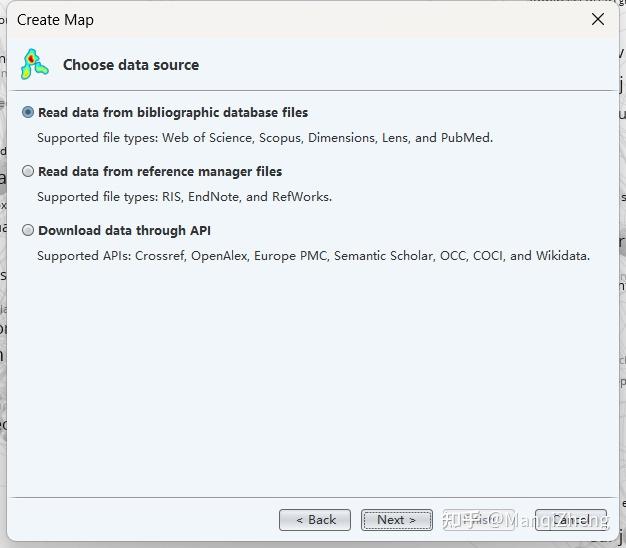Image resolution: width=626 pixels, height=548 pixels.
Task: Select the bibliographic database files radio button
Action: point(28,113)
